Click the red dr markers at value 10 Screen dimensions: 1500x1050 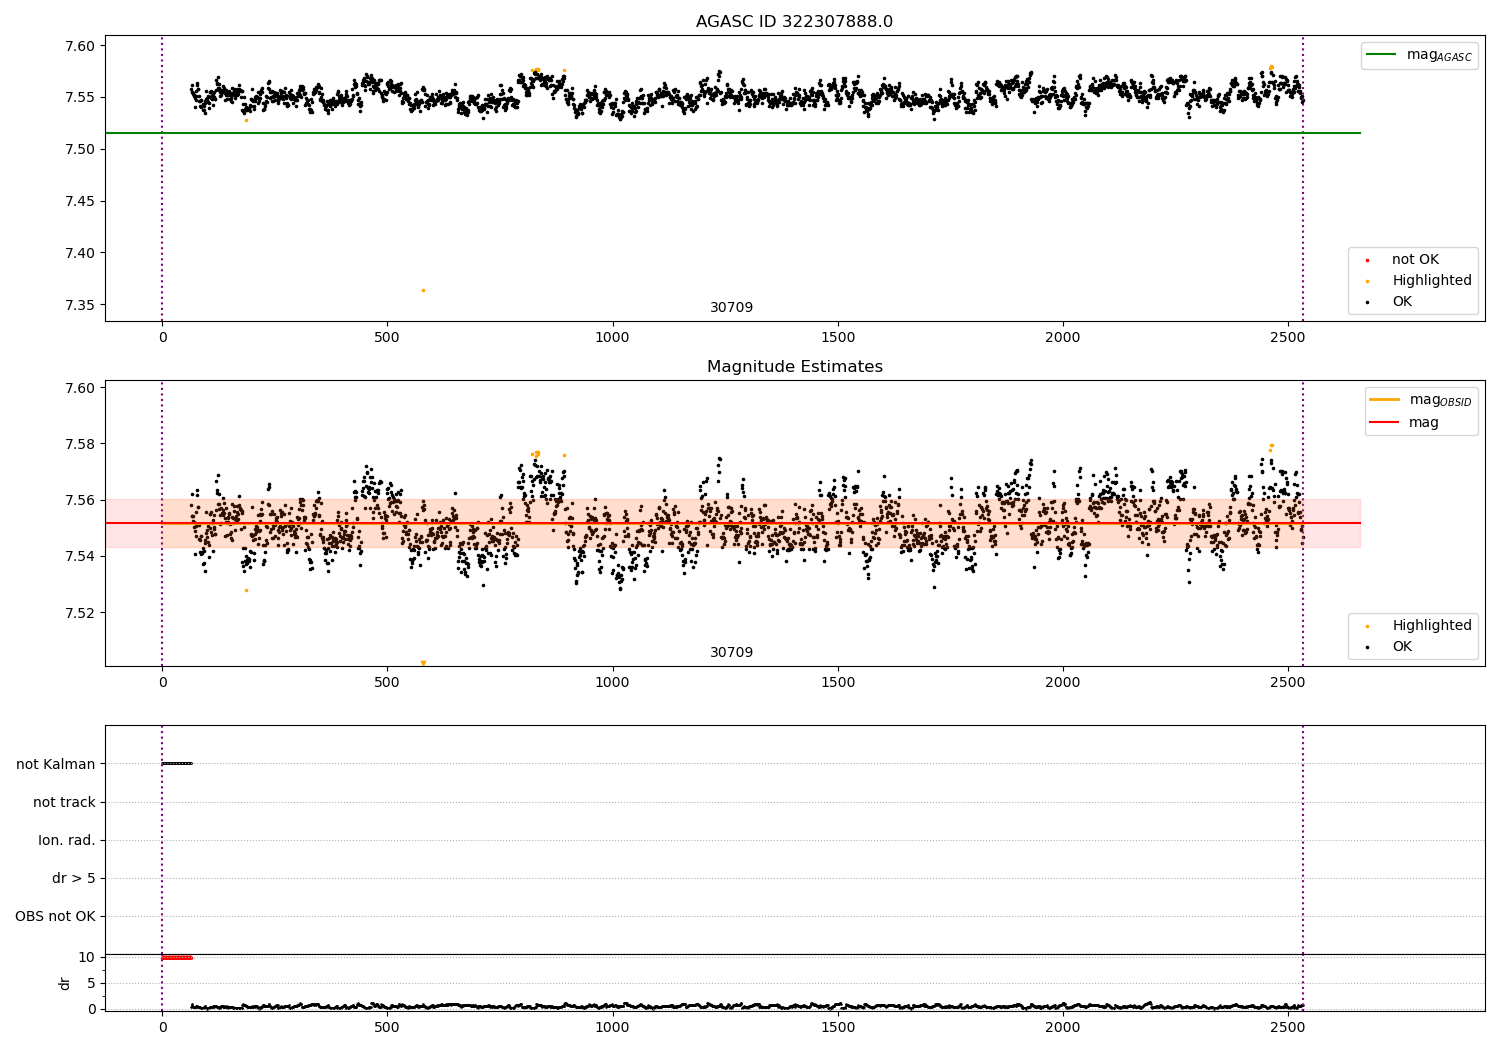(x=177, y=957)
